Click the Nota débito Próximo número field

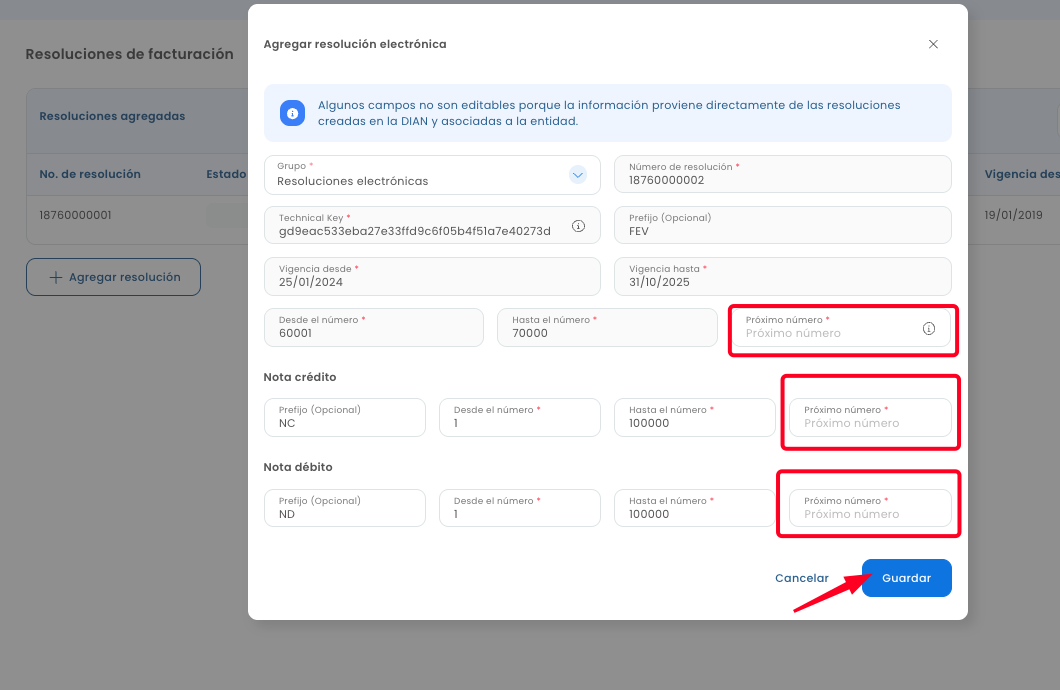(x=869, y=509)
